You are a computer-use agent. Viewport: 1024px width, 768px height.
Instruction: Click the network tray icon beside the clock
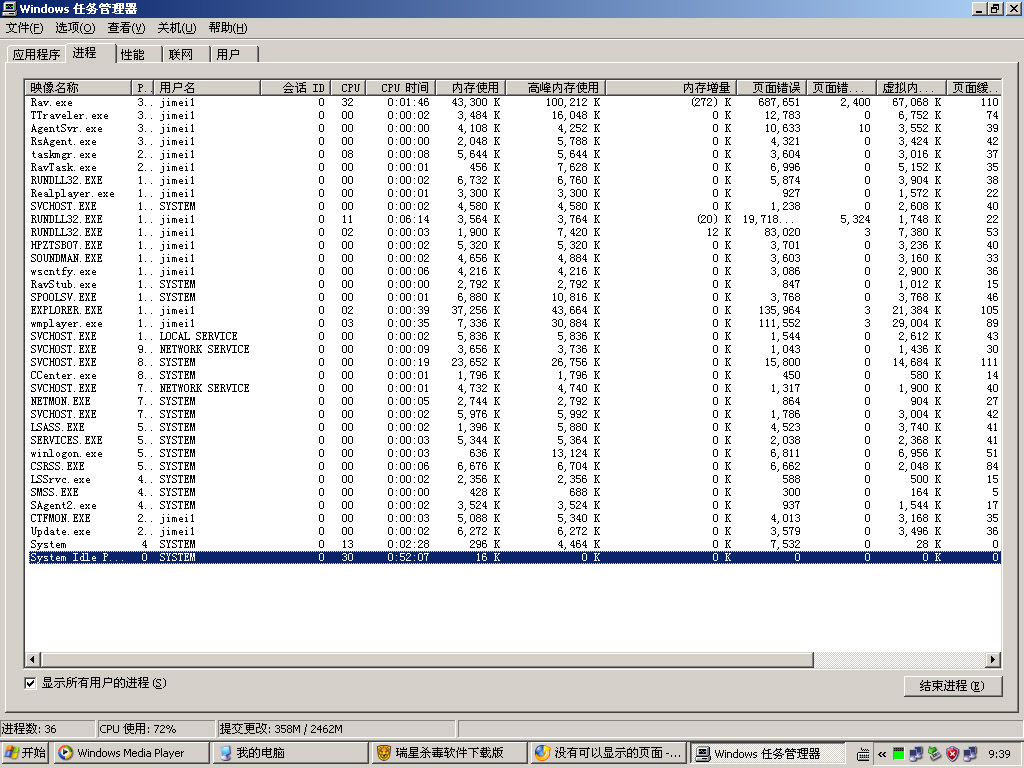[x=970, y=754]
